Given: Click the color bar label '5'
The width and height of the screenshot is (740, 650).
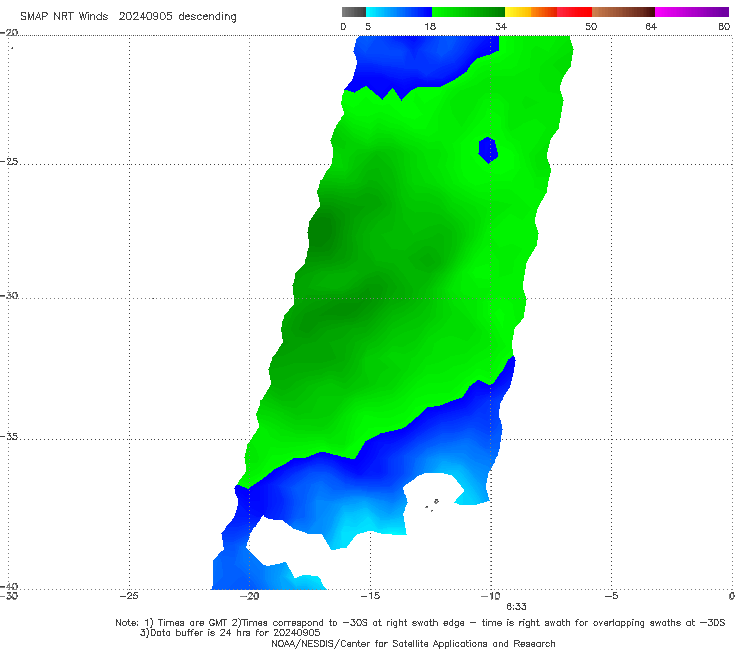Looking at the screenshot, I should (368, 26).
